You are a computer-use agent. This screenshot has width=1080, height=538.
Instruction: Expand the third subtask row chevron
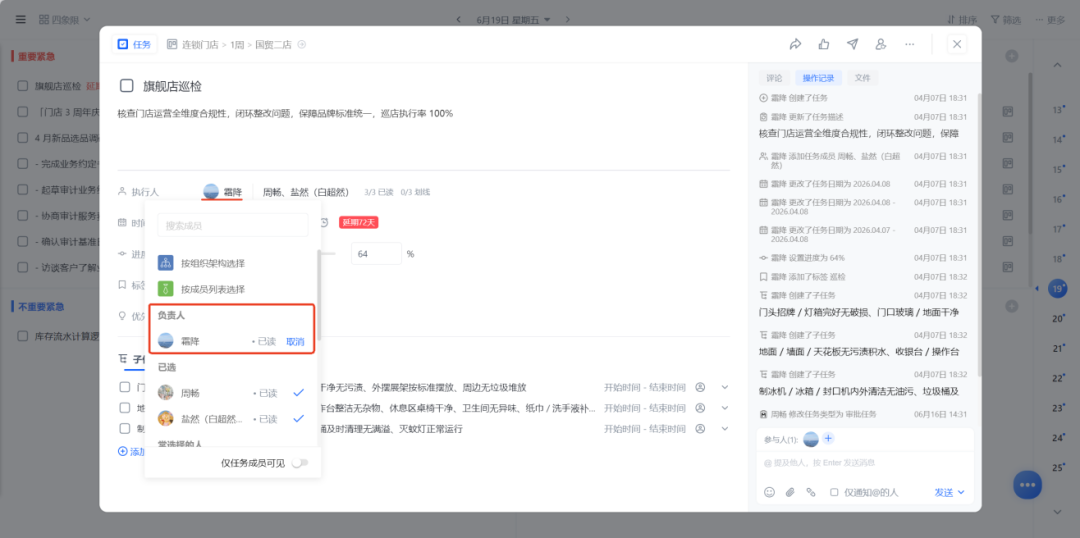[x=725, y=428]
